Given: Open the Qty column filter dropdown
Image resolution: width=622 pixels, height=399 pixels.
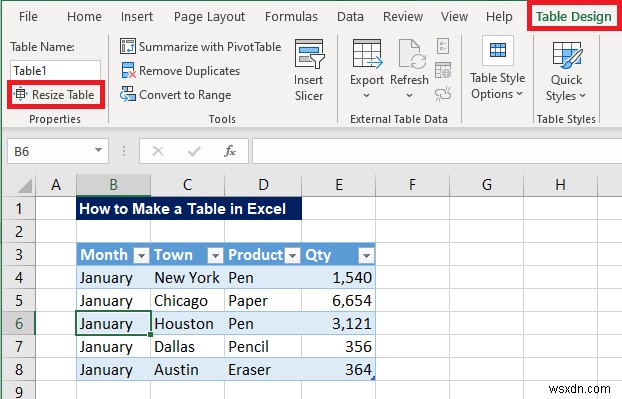Looking at the screenshot, I should pyautogui.click(x=366, y=256).
